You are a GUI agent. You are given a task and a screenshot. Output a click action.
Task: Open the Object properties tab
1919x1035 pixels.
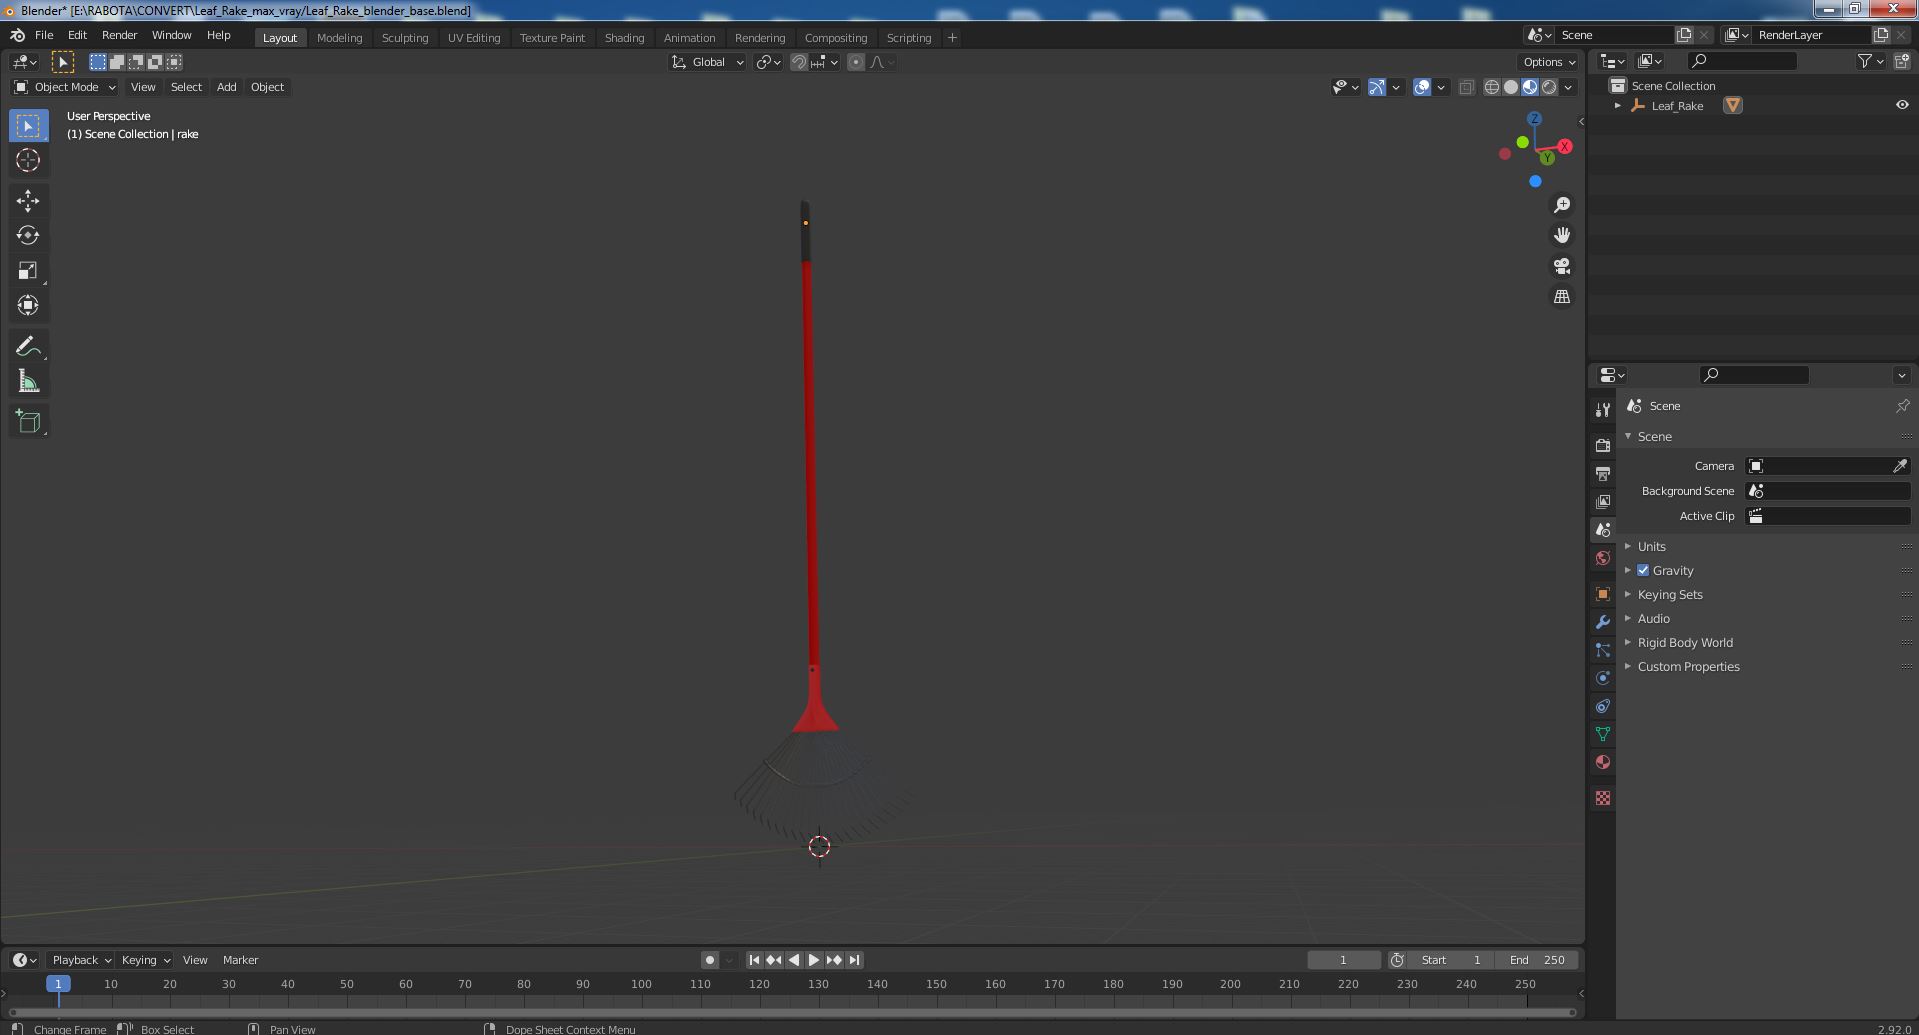pos(1603,594)
